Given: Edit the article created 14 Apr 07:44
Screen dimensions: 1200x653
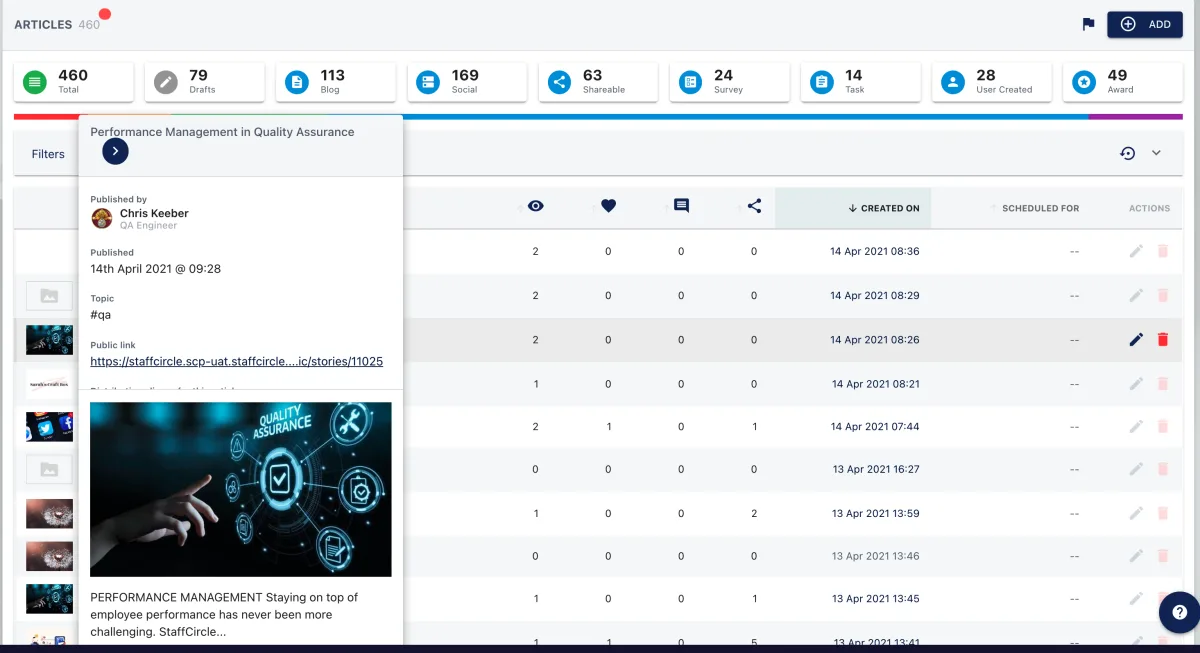Looking at the screenshot, I should (1136, 427).
